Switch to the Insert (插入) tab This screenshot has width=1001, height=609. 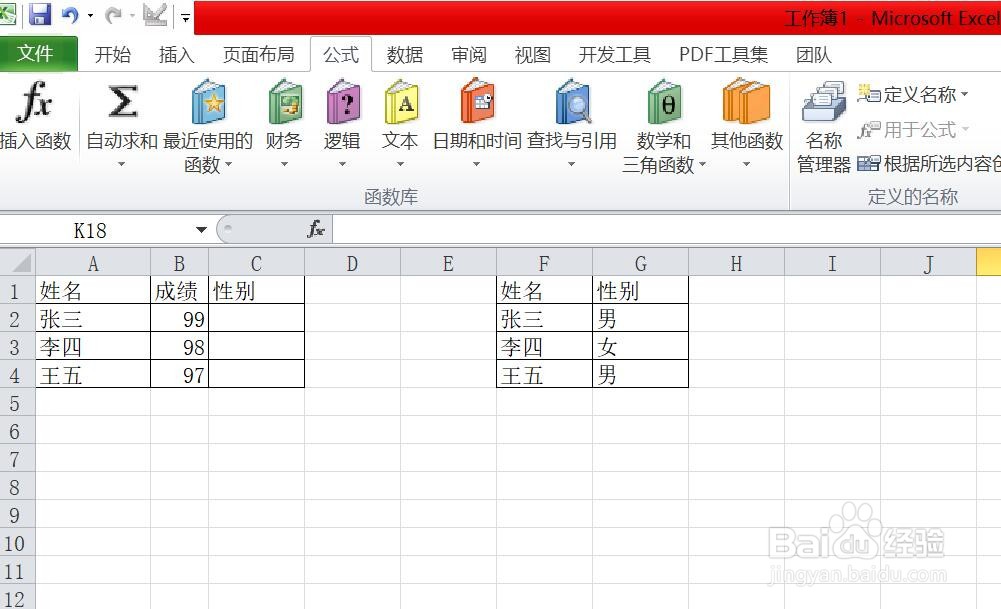click(x=176, y=55)
